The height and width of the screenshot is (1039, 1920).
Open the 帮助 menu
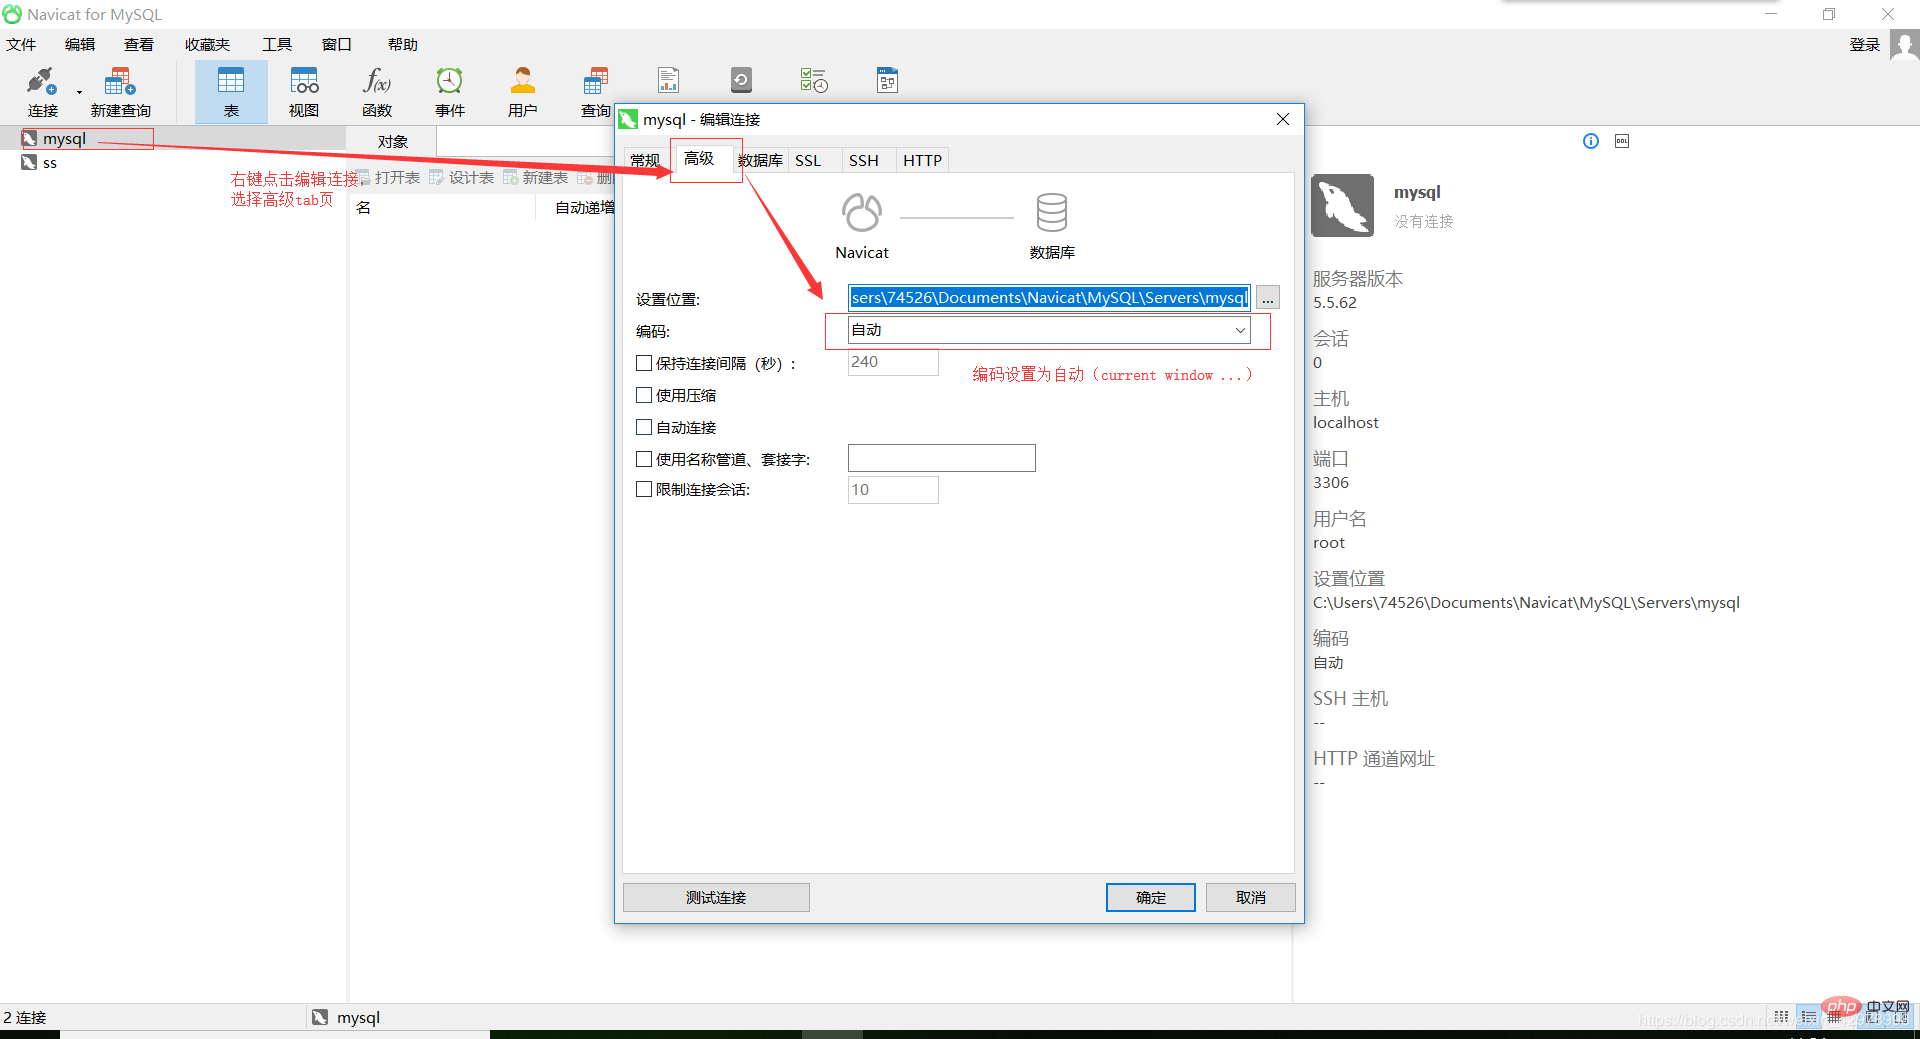pos(403,45)
